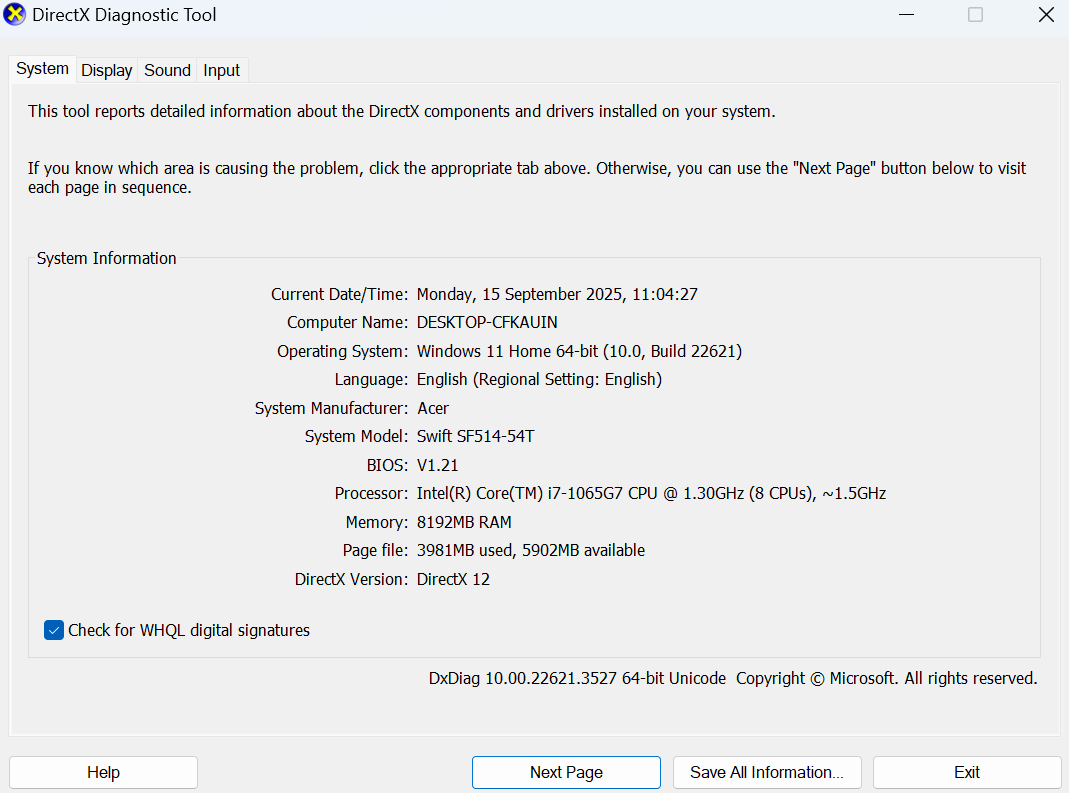Click the DxDiag version copyright text
This screenshot has height=793, width=1069.
(733, 678)
